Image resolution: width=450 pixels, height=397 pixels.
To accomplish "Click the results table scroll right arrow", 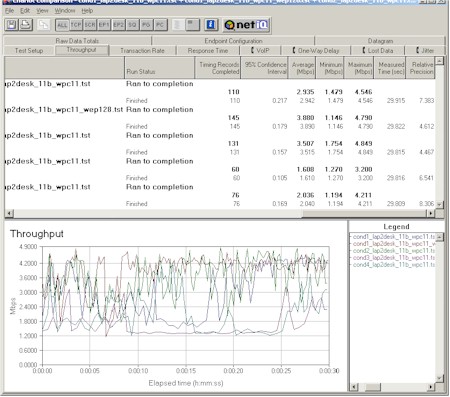I will [x=431, y=213].
